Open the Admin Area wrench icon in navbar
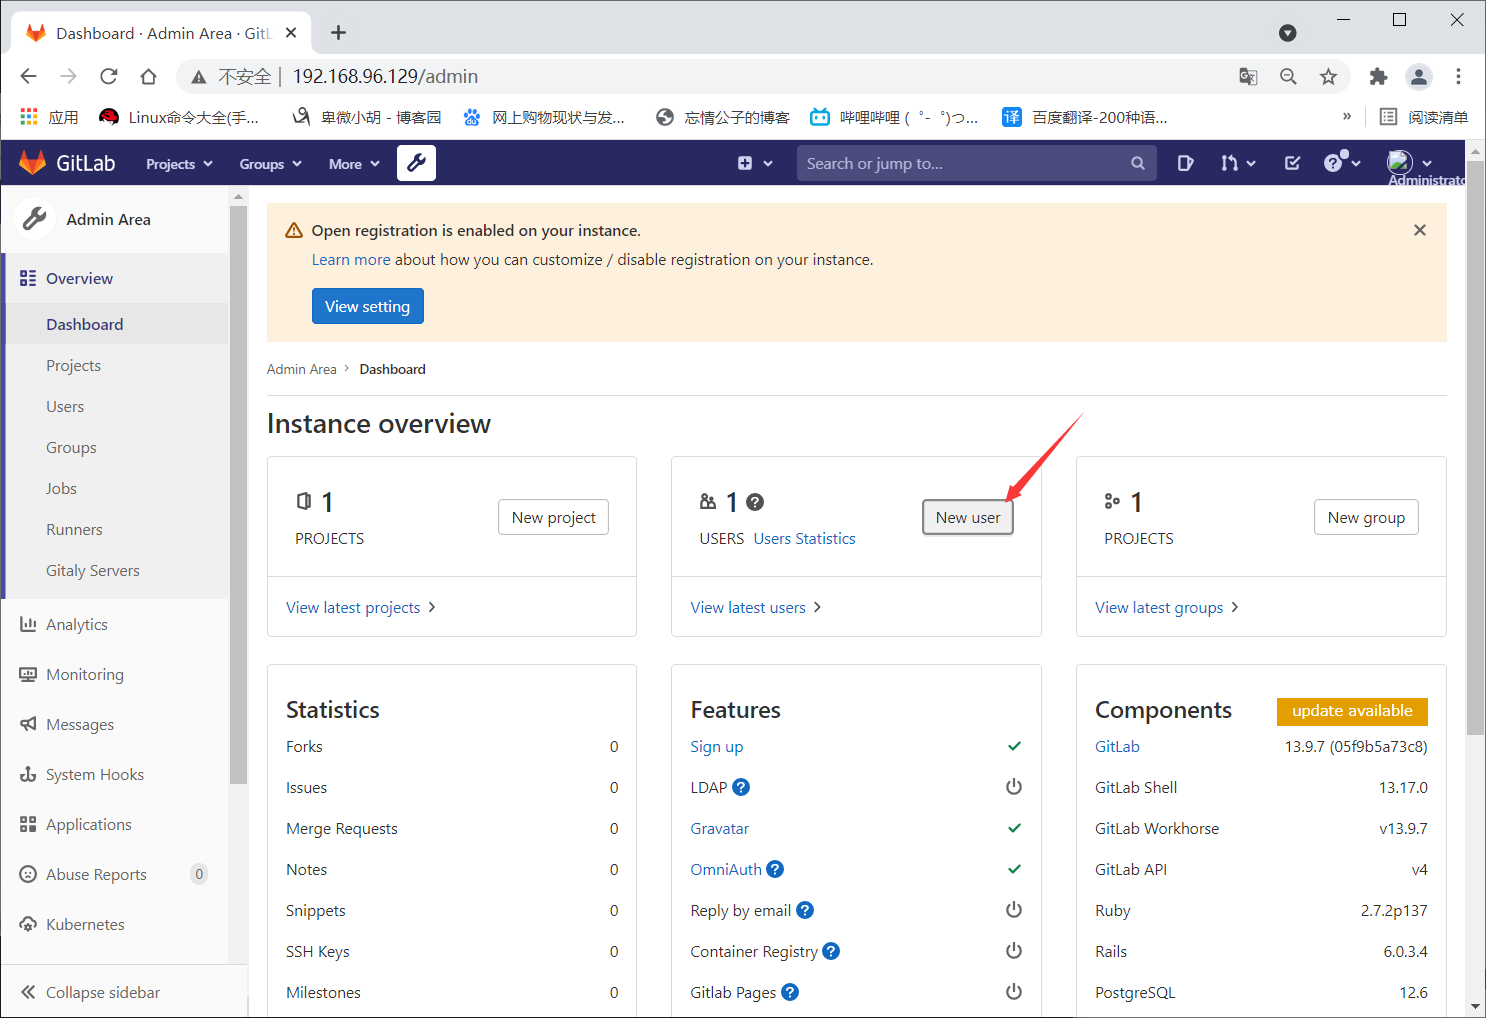The width and height of the screenshot is (1486, 1018). [416, 163]
